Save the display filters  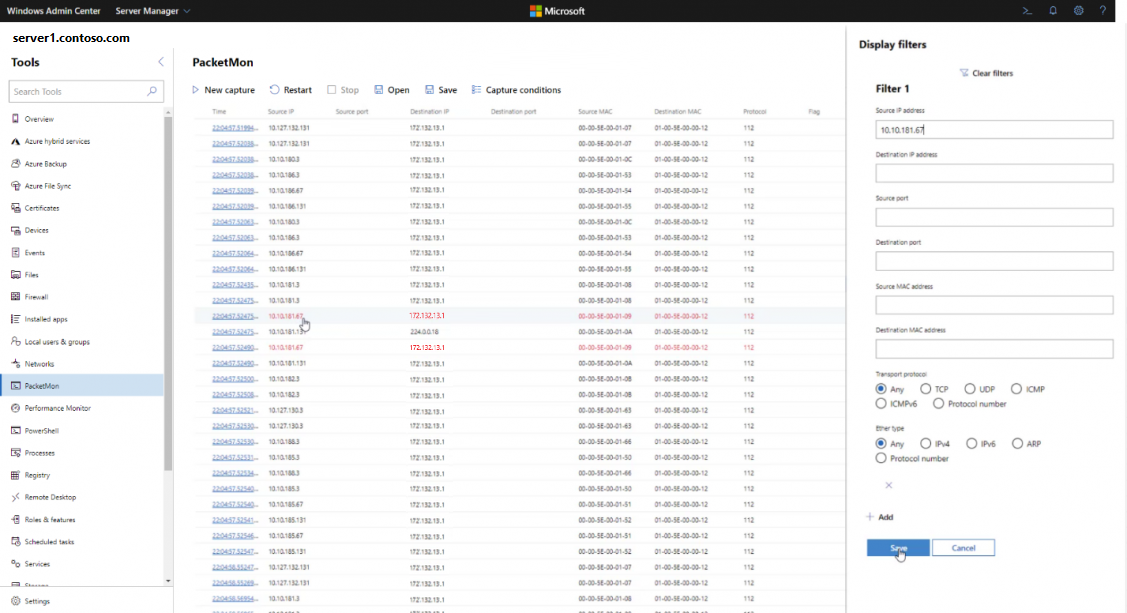coord(898,548)
